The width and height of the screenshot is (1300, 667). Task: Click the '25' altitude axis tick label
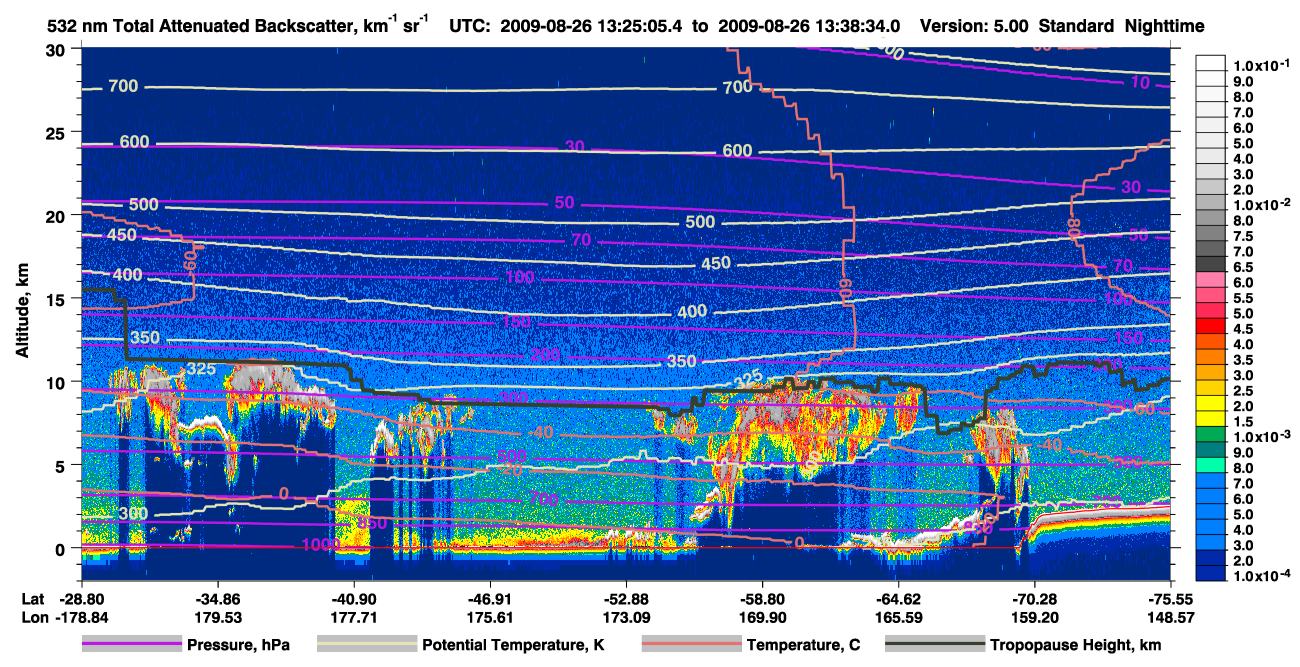coord(58,132)
